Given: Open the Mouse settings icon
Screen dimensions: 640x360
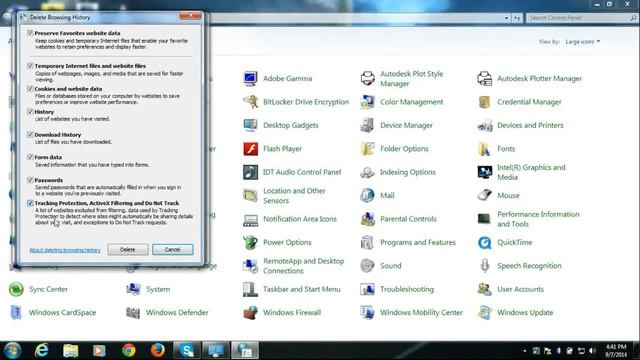Looking at the screenshot, I should tap(484, 196).
